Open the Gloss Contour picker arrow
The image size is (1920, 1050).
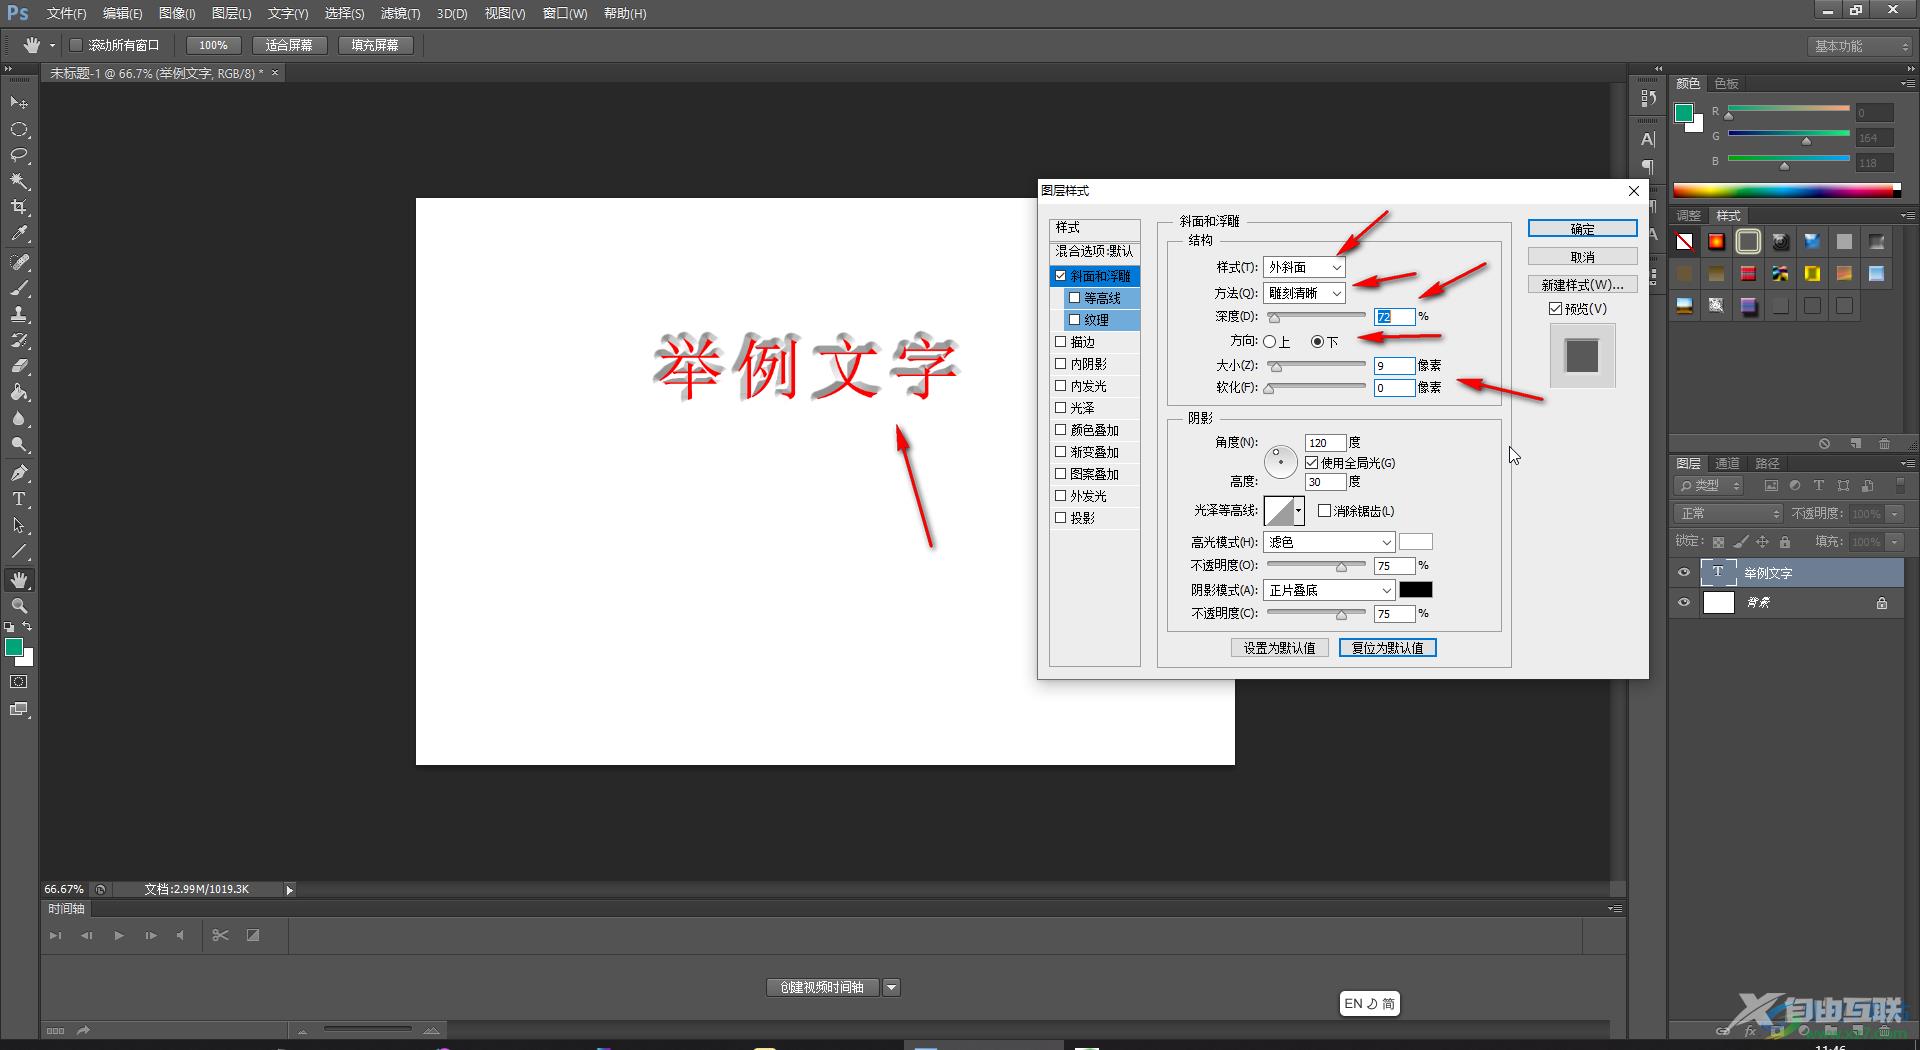[x=1299, y=511]
